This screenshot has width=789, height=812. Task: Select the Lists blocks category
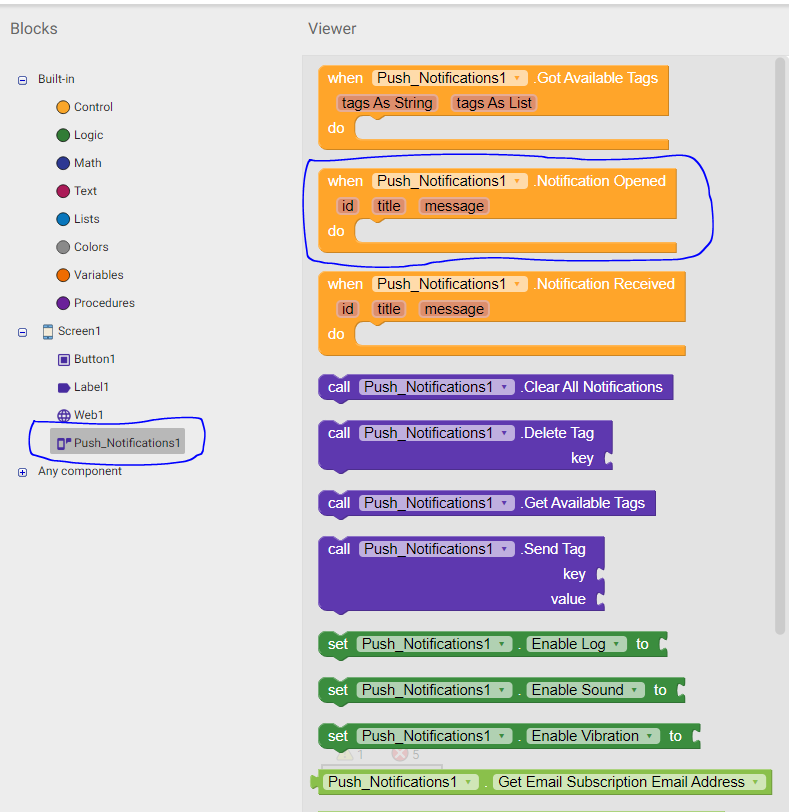point(64,219)
